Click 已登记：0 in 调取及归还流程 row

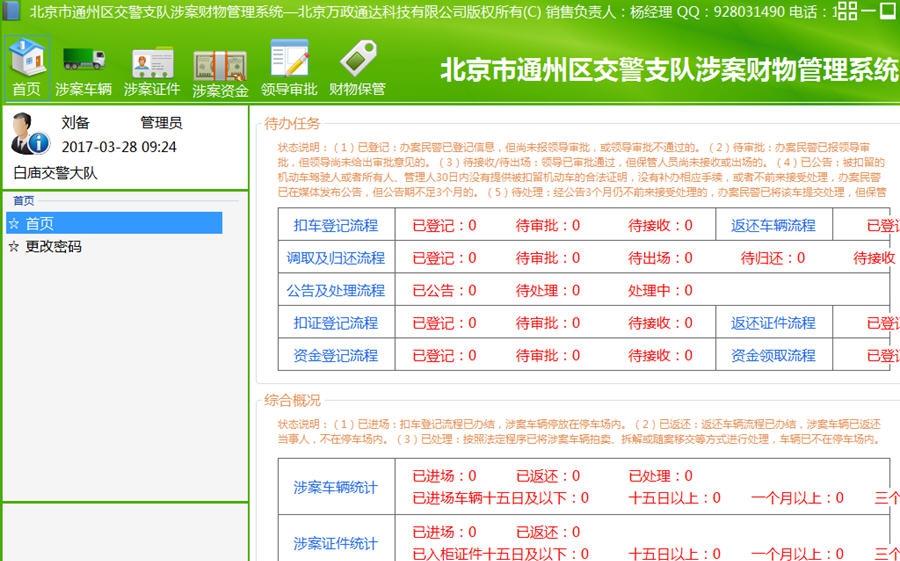(444, 258)
